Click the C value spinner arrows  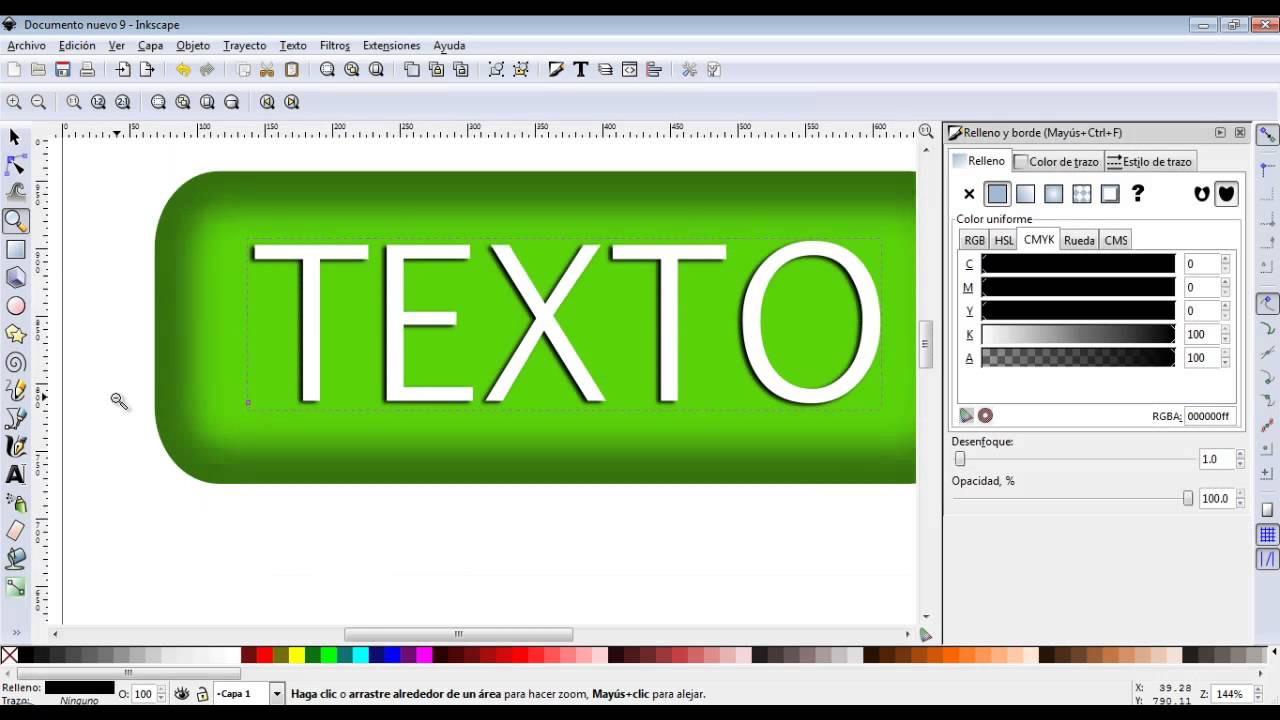[1225, 264]
